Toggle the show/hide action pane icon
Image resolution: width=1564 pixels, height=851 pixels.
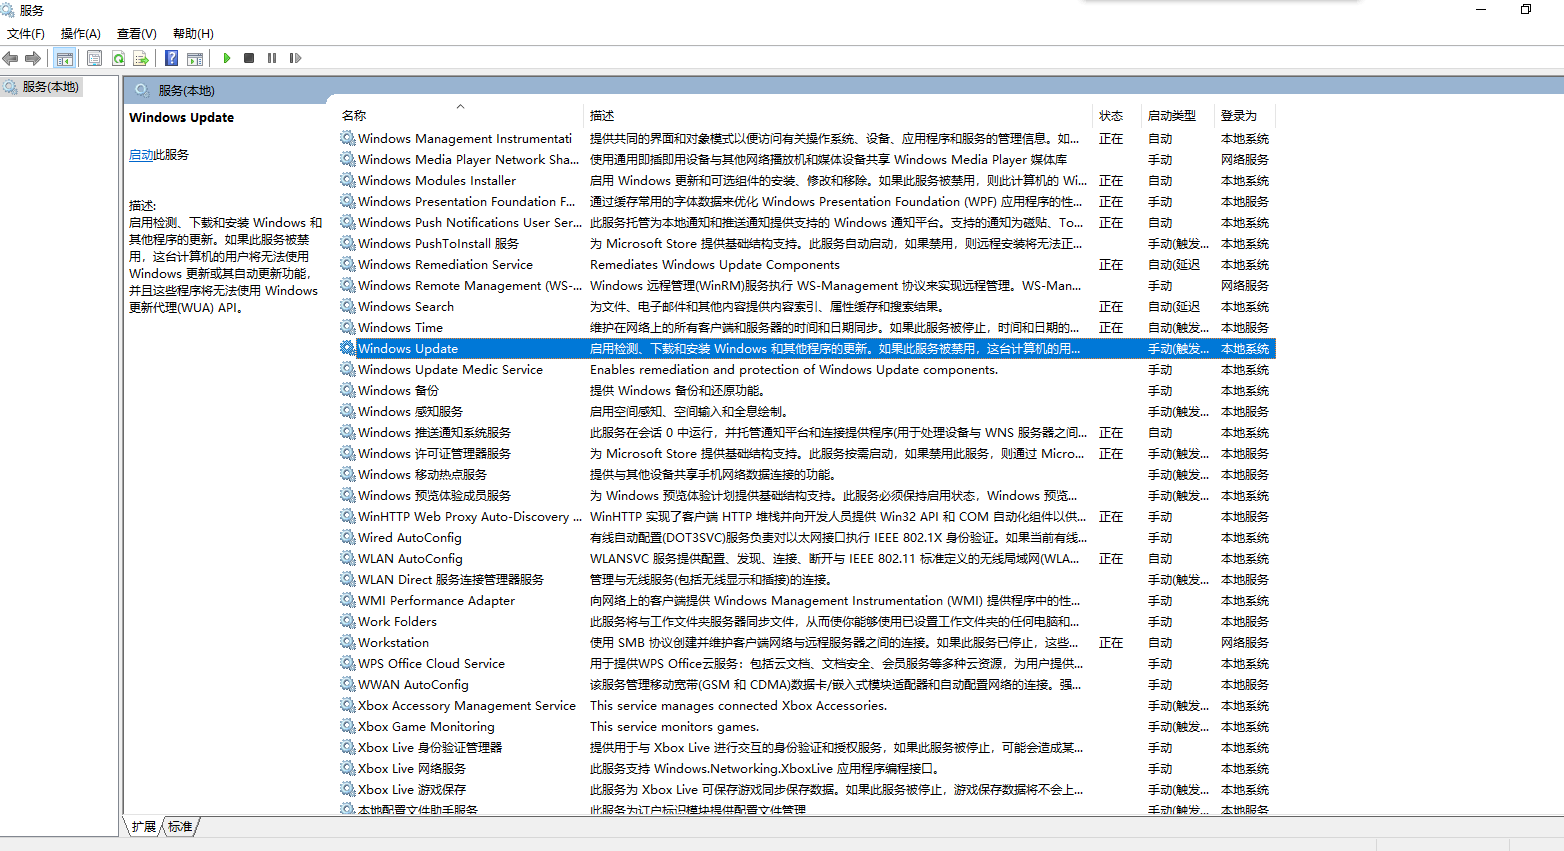195,58
